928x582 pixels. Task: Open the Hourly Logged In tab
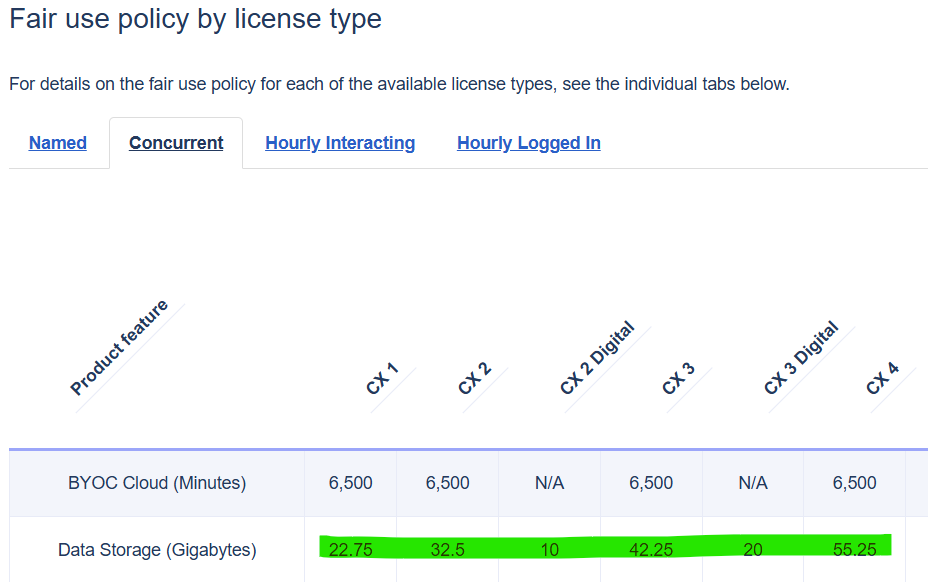pos(529,143)
